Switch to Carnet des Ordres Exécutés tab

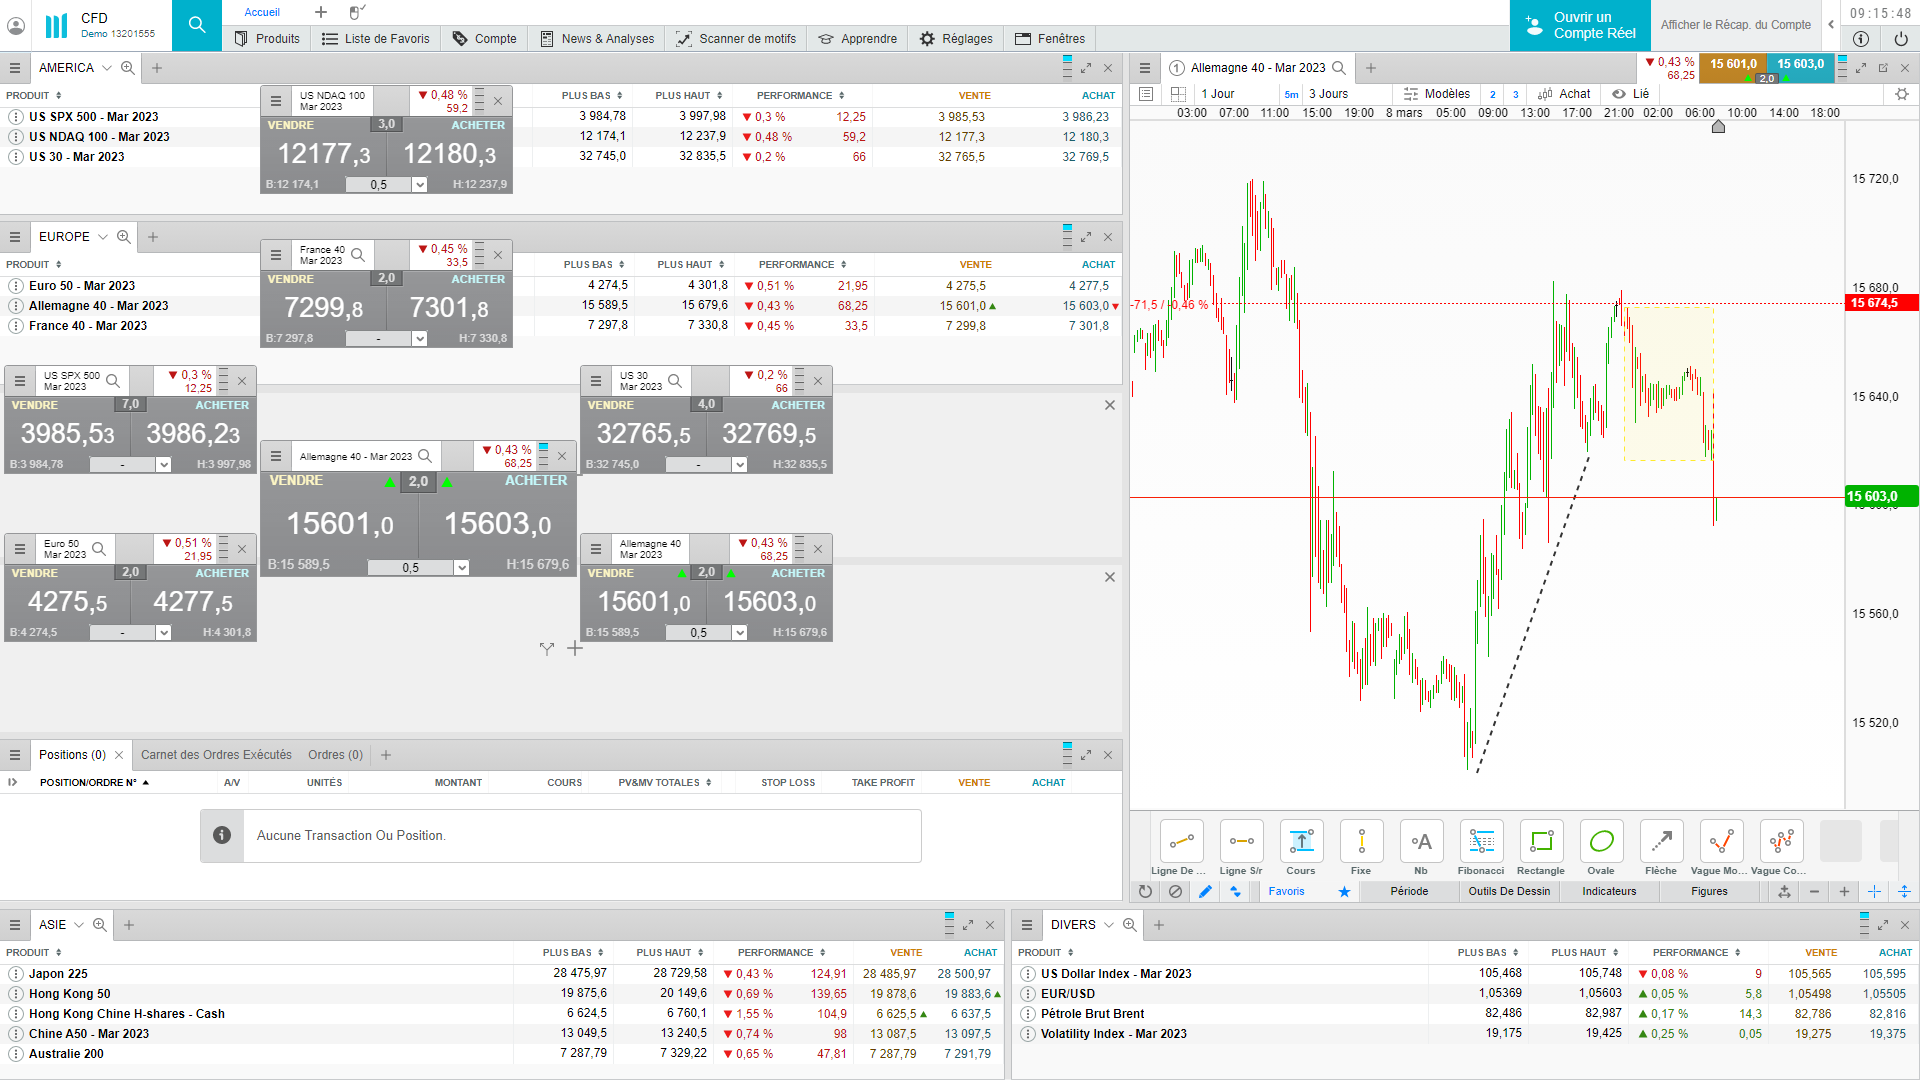point(216,755)
